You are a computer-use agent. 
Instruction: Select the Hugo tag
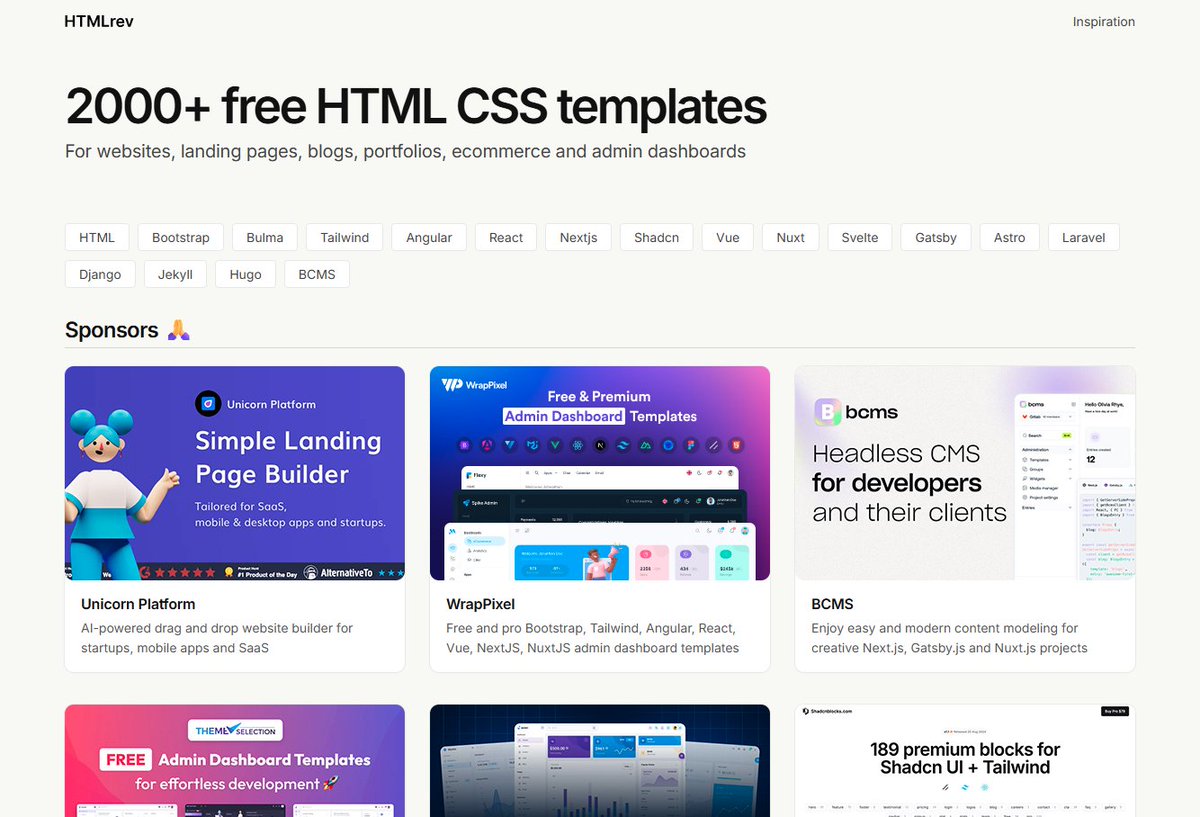(246, 274)
